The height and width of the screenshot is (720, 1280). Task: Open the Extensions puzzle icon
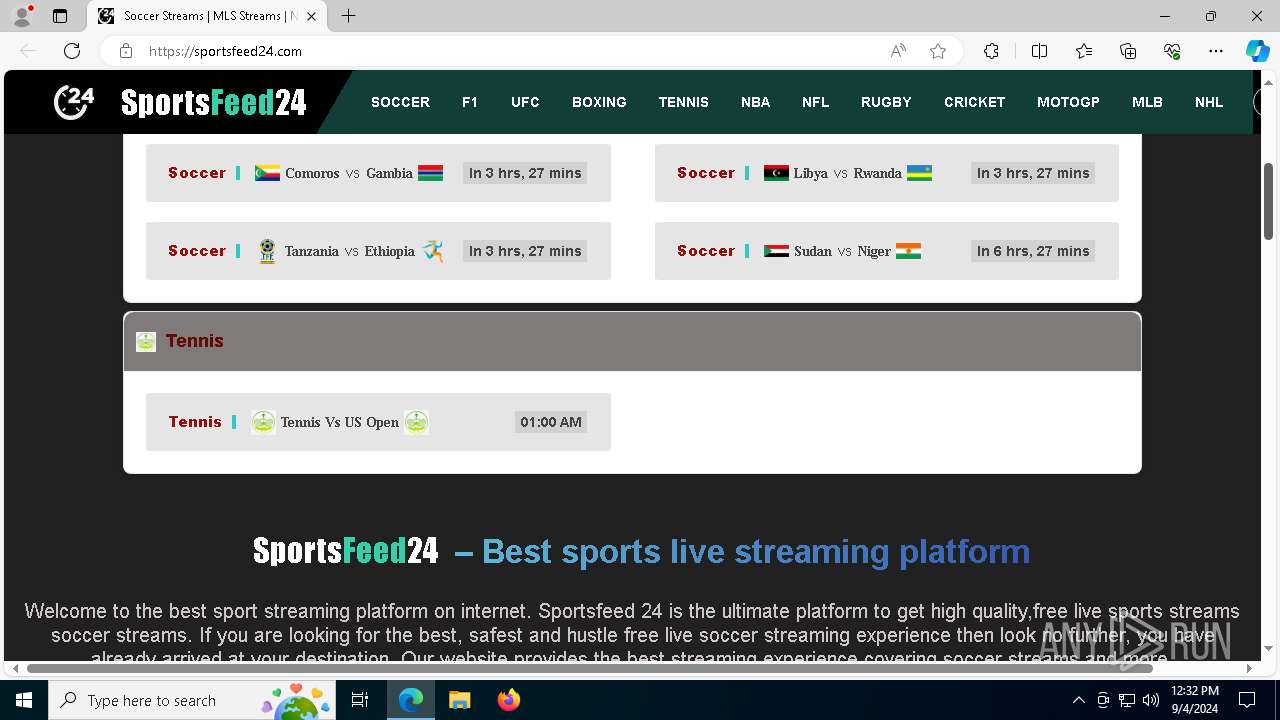click(x=991, y=51)
